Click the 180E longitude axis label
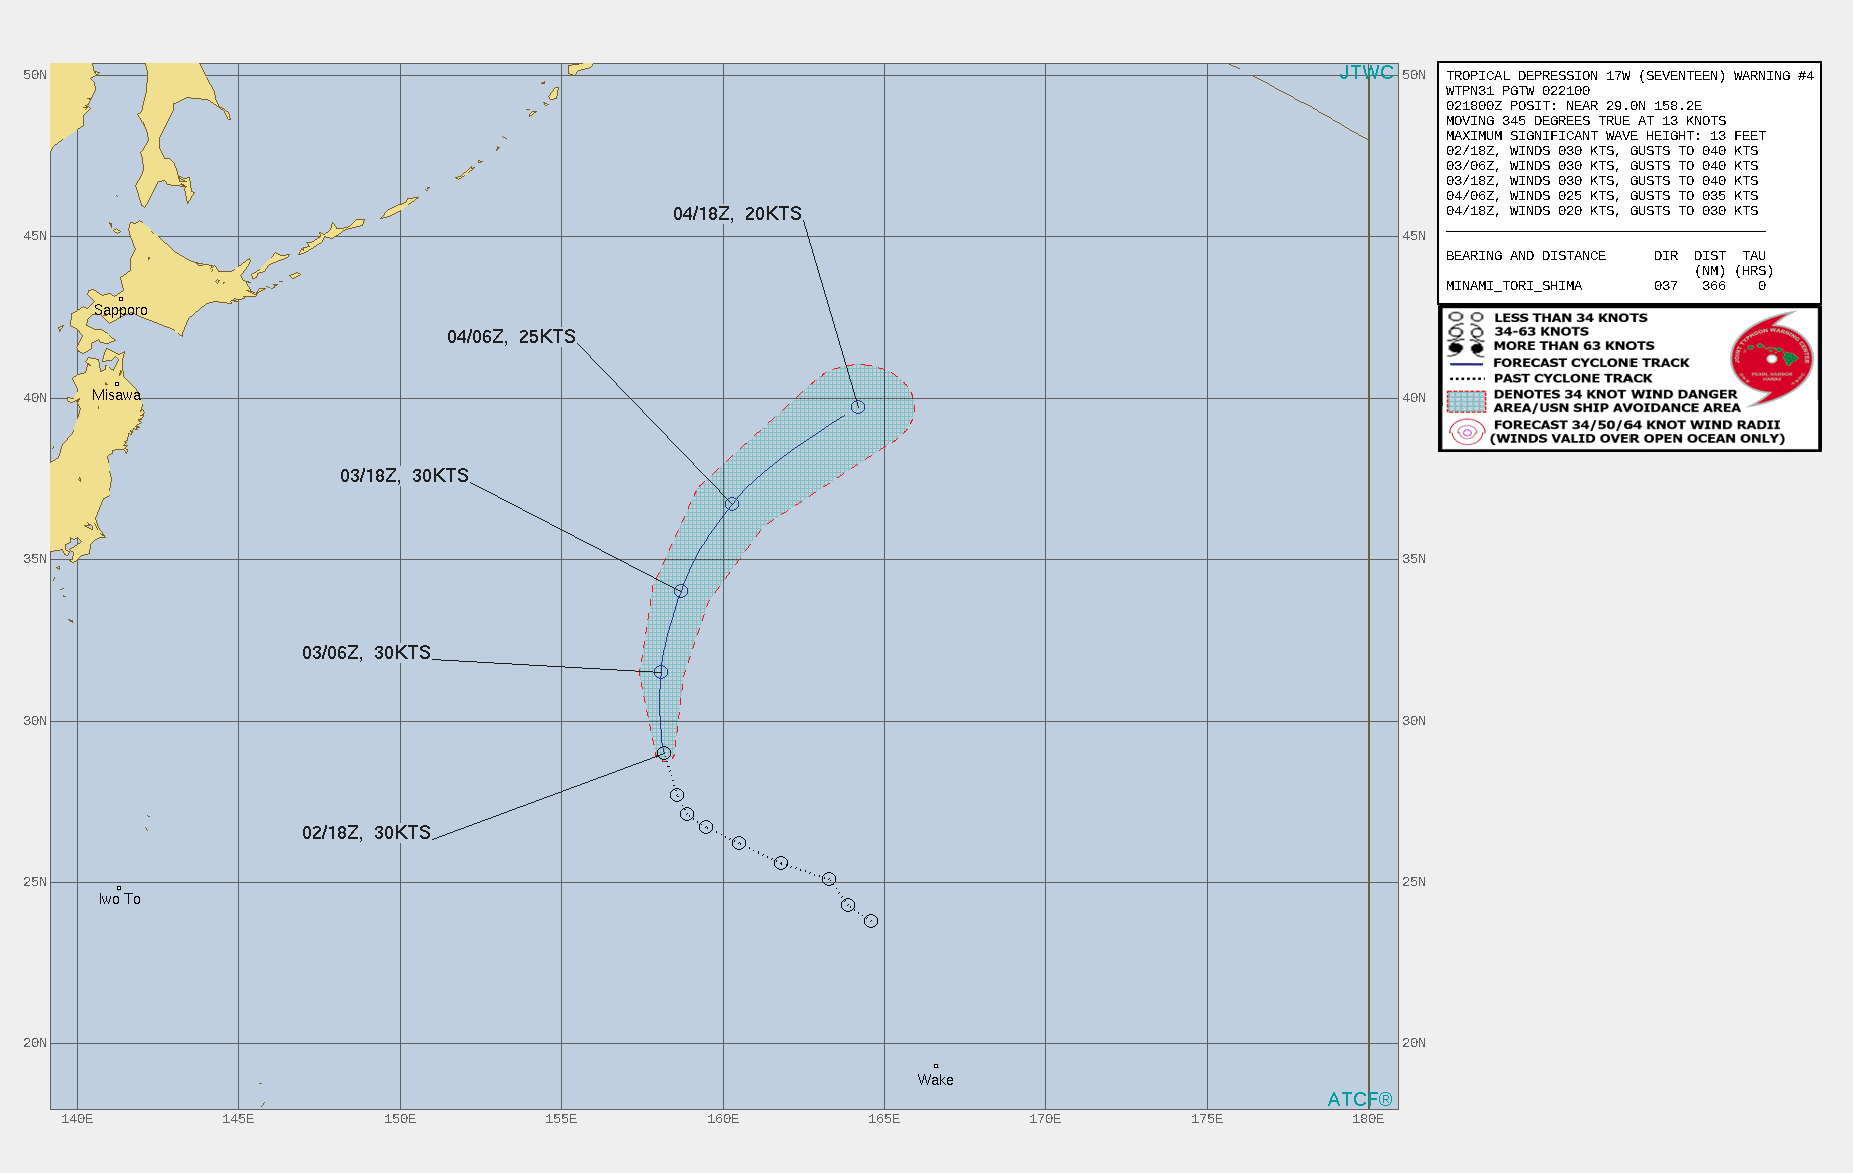 [x=1368, y=1119]
